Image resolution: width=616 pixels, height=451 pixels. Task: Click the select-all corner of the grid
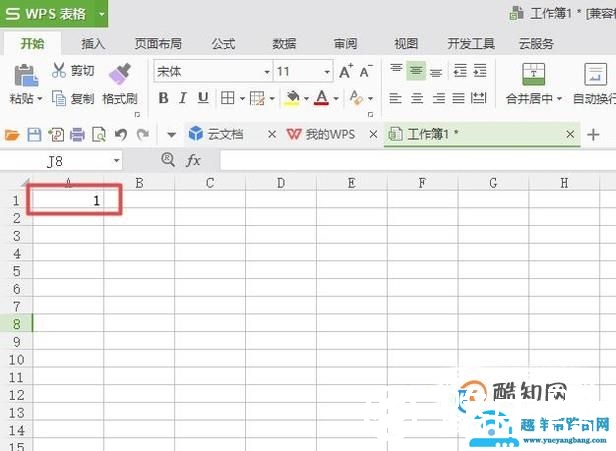click(23, 183)
